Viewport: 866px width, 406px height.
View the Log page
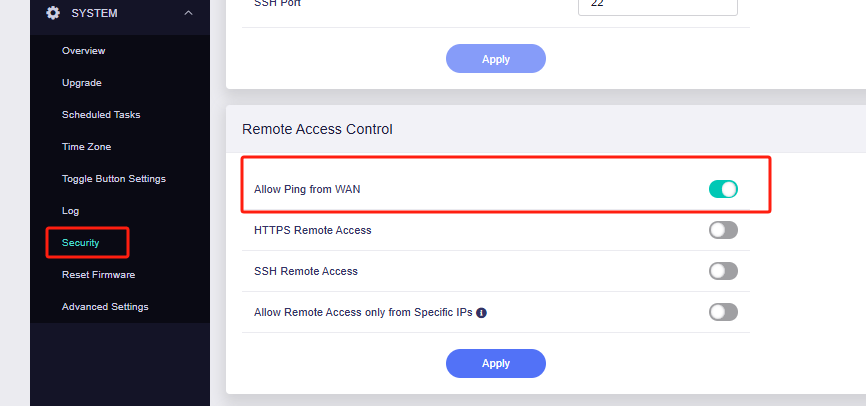[x=70, y=210]
